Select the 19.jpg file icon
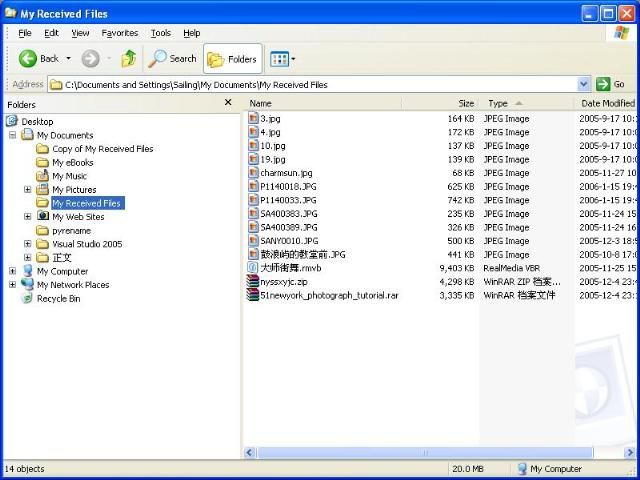640x480 pixels. 253,159
